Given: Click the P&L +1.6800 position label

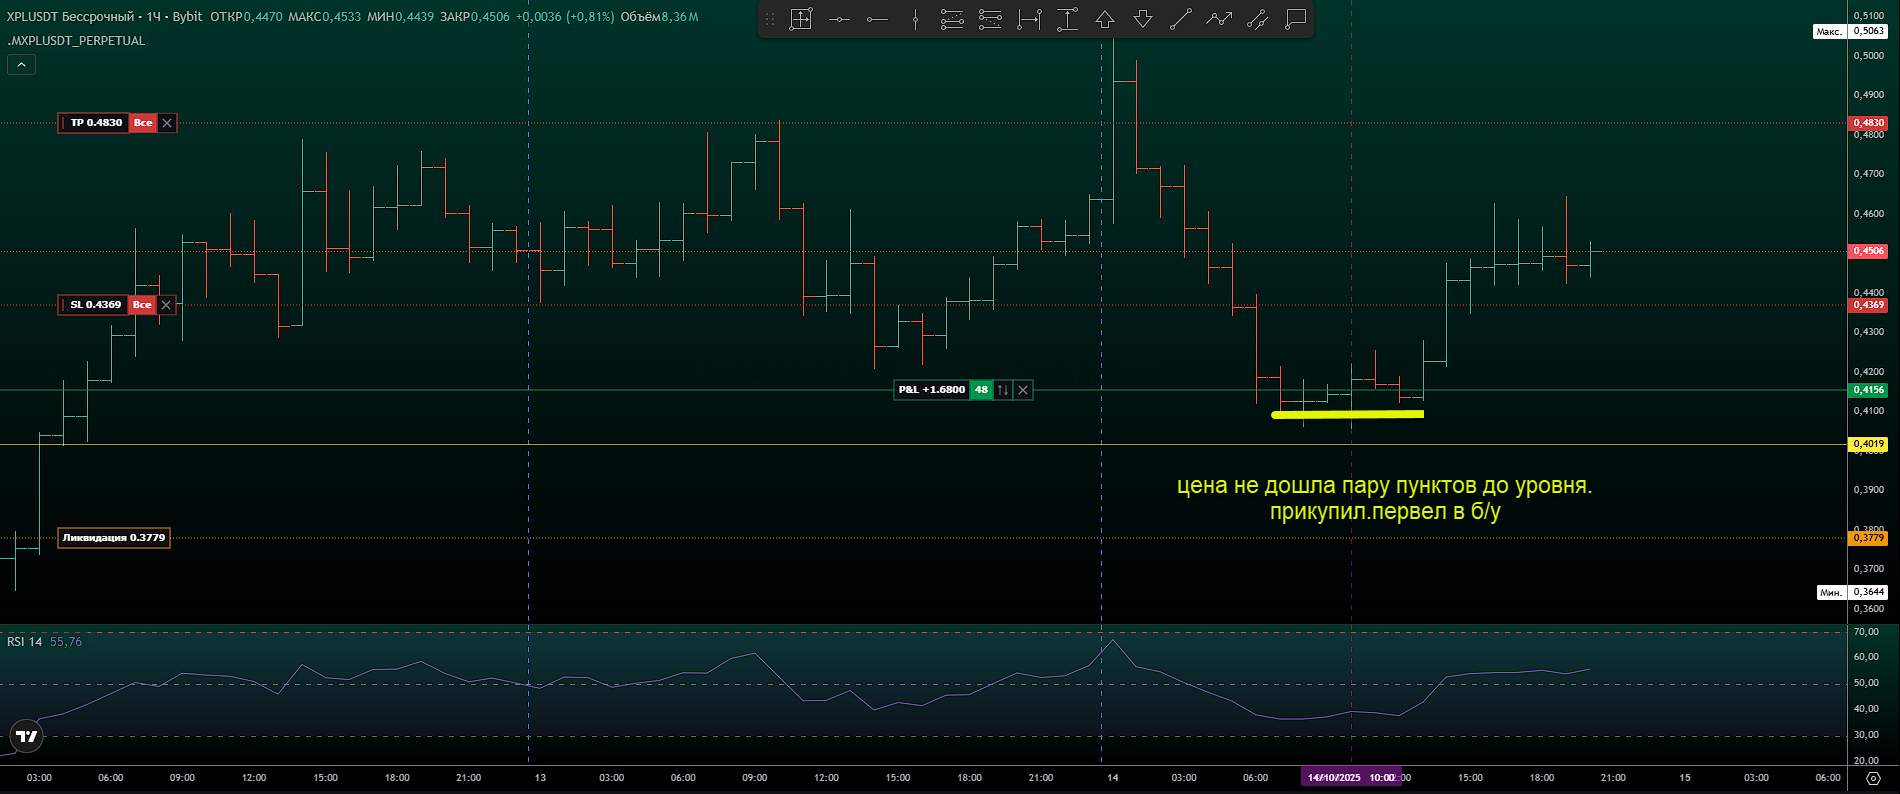Looking at the screenshot, I should tap(932, 390).
